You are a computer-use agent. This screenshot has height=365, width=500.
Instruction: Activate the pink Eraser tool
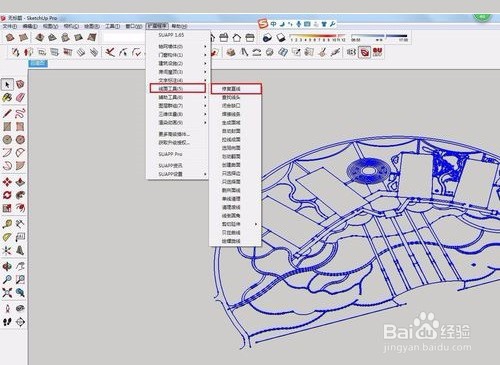tap(20, 97)
